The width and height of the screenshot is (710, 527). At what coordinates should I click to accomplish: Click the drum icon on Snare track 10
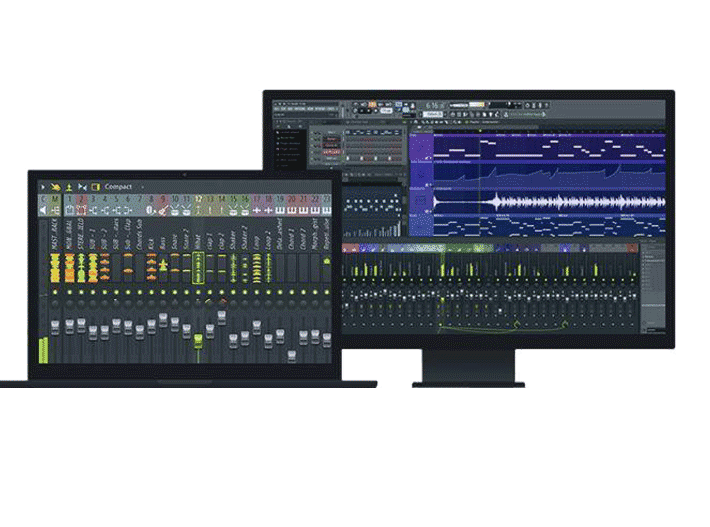pyautogui.click(x=175, y=212)
